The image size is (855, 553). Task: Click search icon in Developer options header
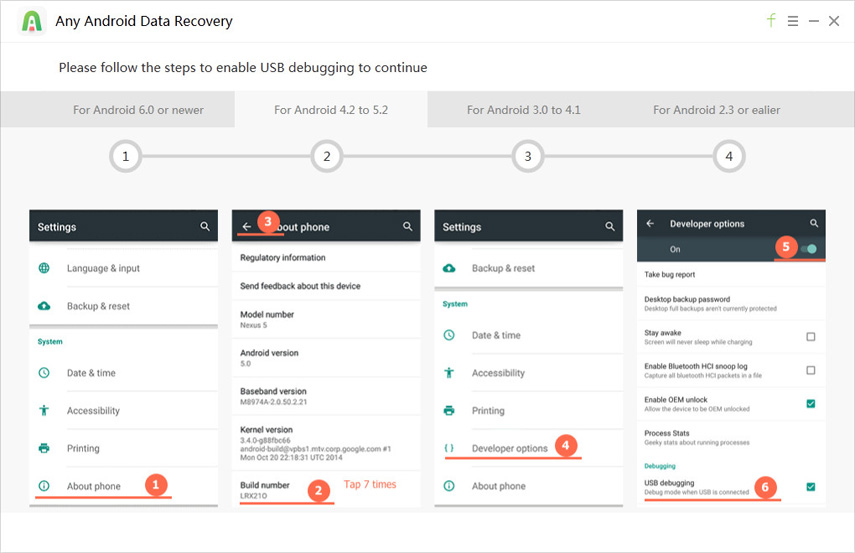click(814, 224)
